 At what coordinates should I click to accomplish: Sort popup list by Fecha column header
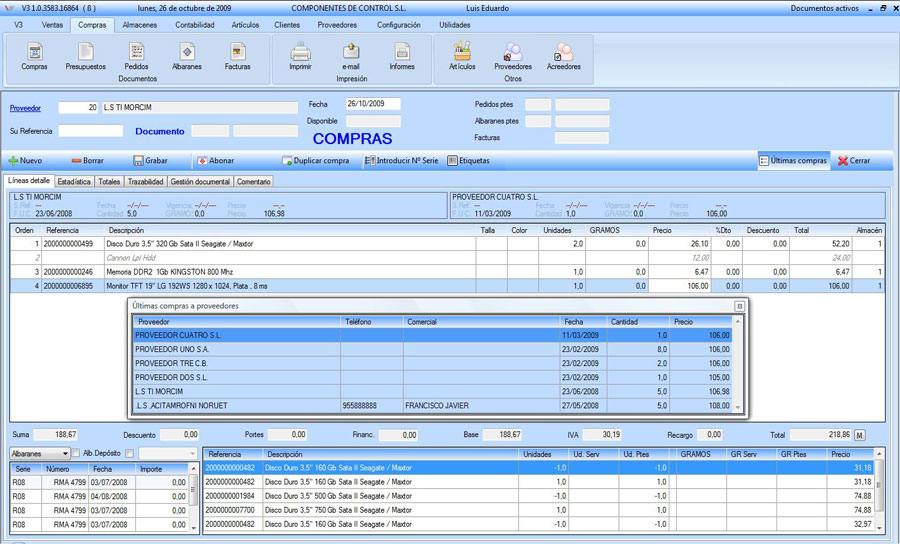(x=583, y=322)
